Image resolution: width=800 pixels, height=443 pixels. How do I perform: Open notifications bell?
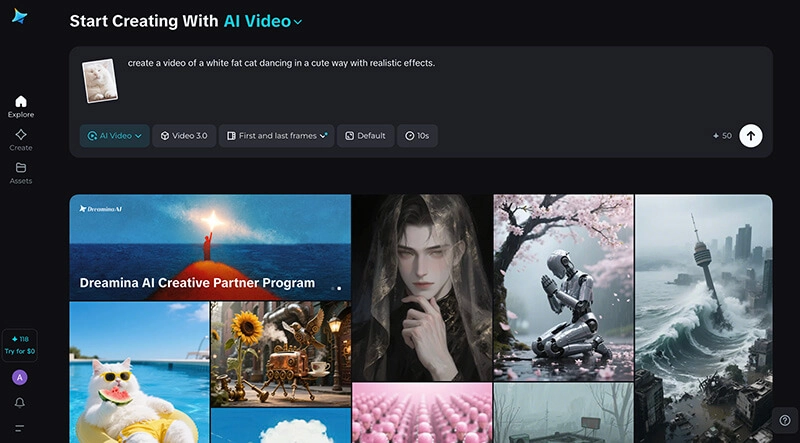tap(19, 403)
